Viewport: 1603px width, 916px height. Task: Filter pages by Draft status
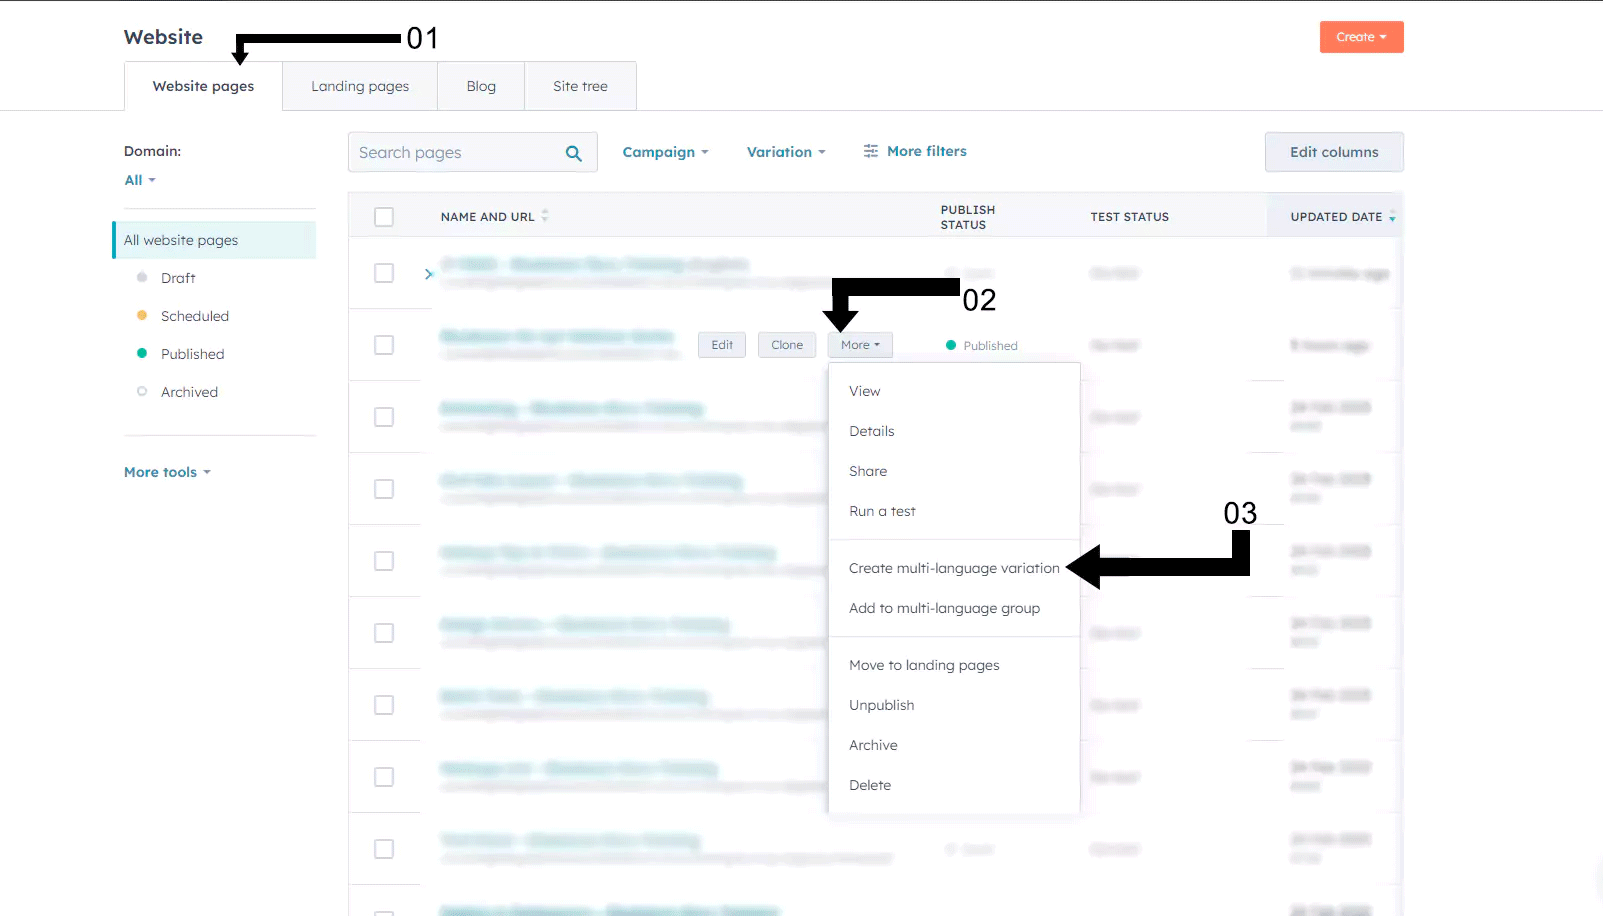pos(178,278)
